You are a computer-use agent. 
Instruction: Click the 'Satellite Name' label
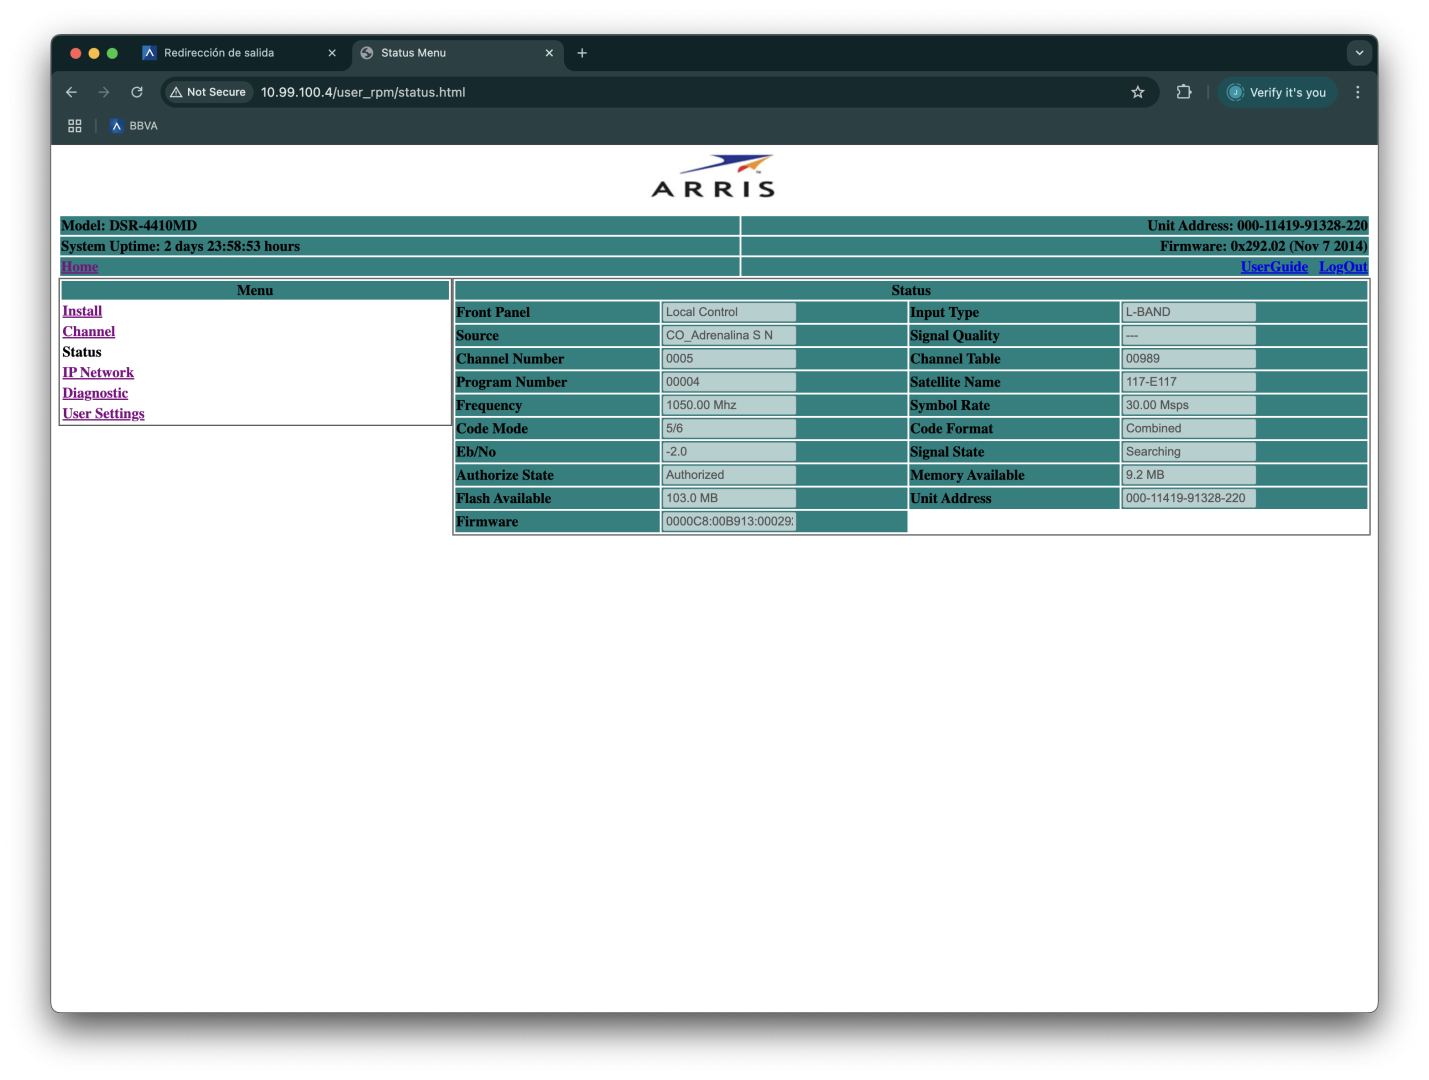pyautogui.click(x=955, y=382)
